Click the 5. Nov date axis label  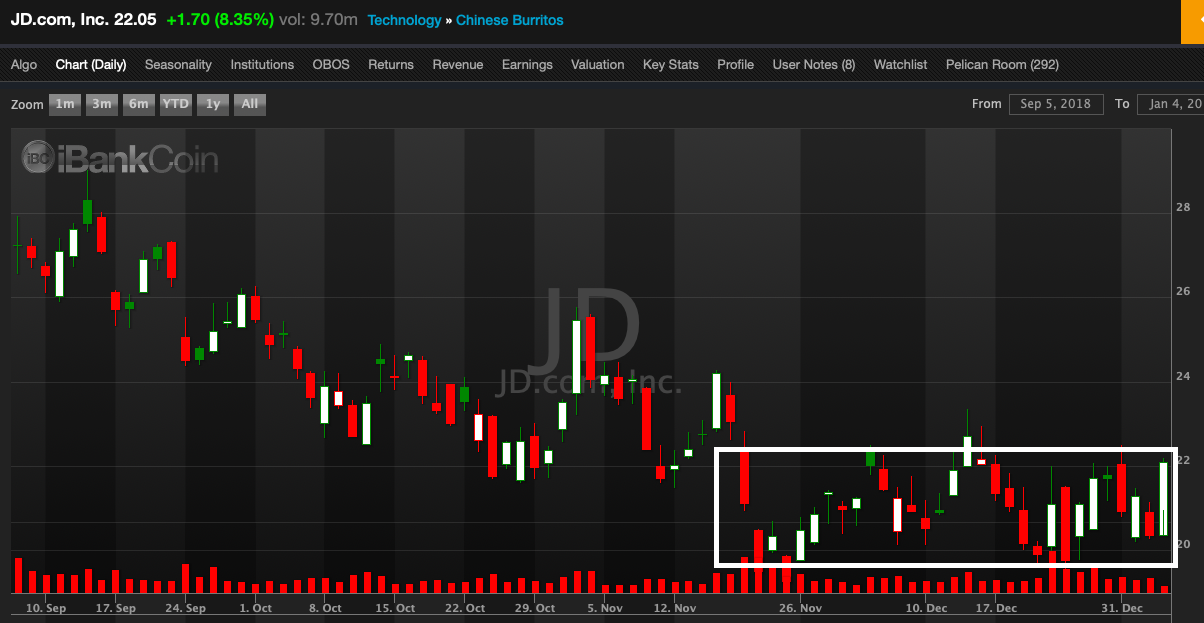604,608
